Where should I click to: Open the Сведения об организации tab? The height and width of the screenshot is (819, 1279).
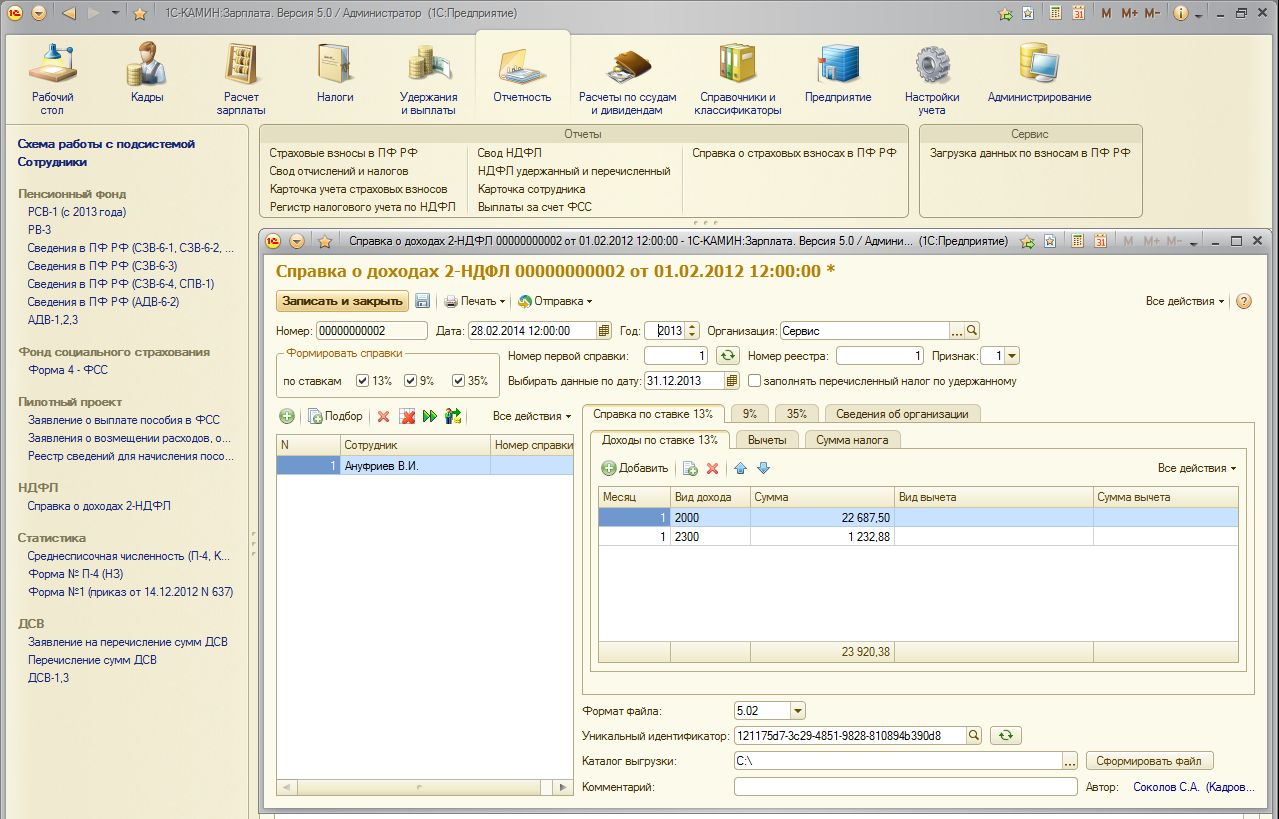902,414
